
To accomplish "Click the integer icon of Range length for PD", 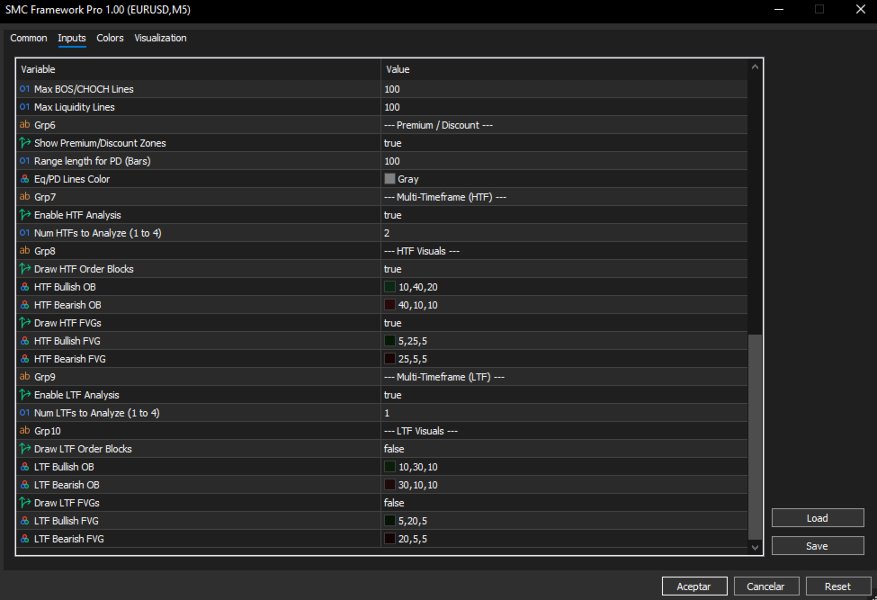I will [25, 161].
